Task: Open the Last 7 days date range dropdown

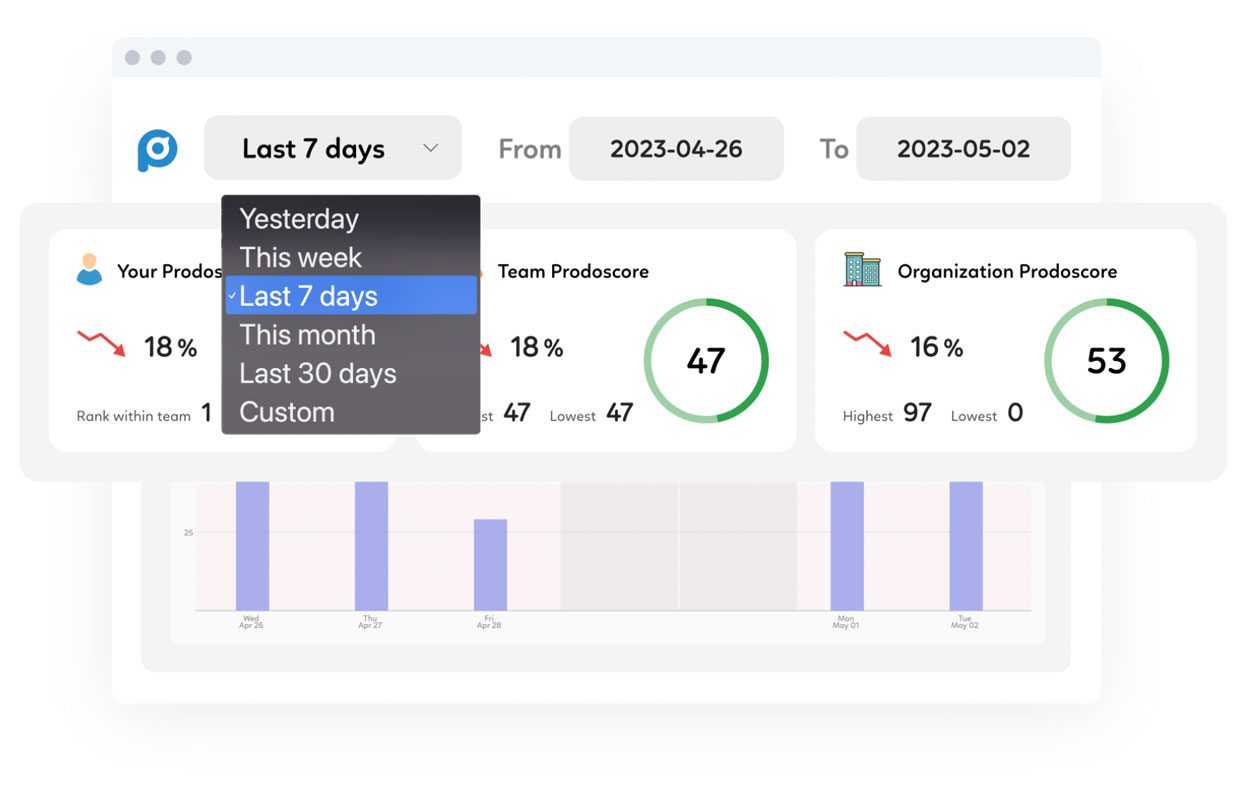Action: 333,148
